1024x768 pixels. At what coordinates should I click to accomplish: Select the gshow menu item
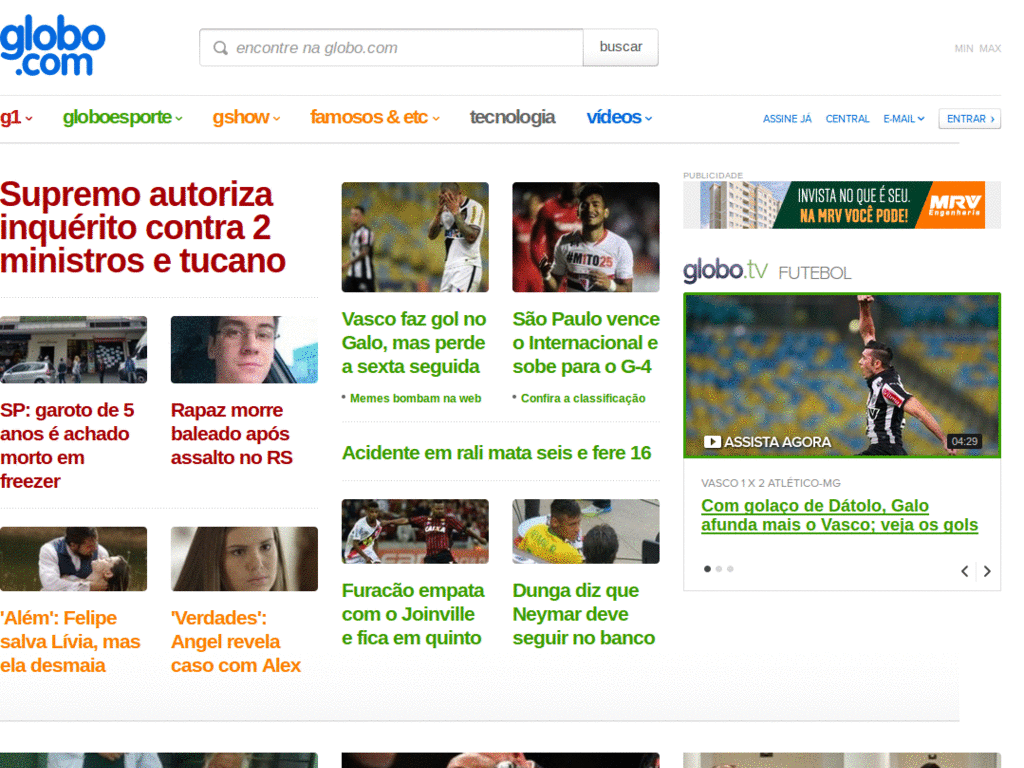click(241, 118)
